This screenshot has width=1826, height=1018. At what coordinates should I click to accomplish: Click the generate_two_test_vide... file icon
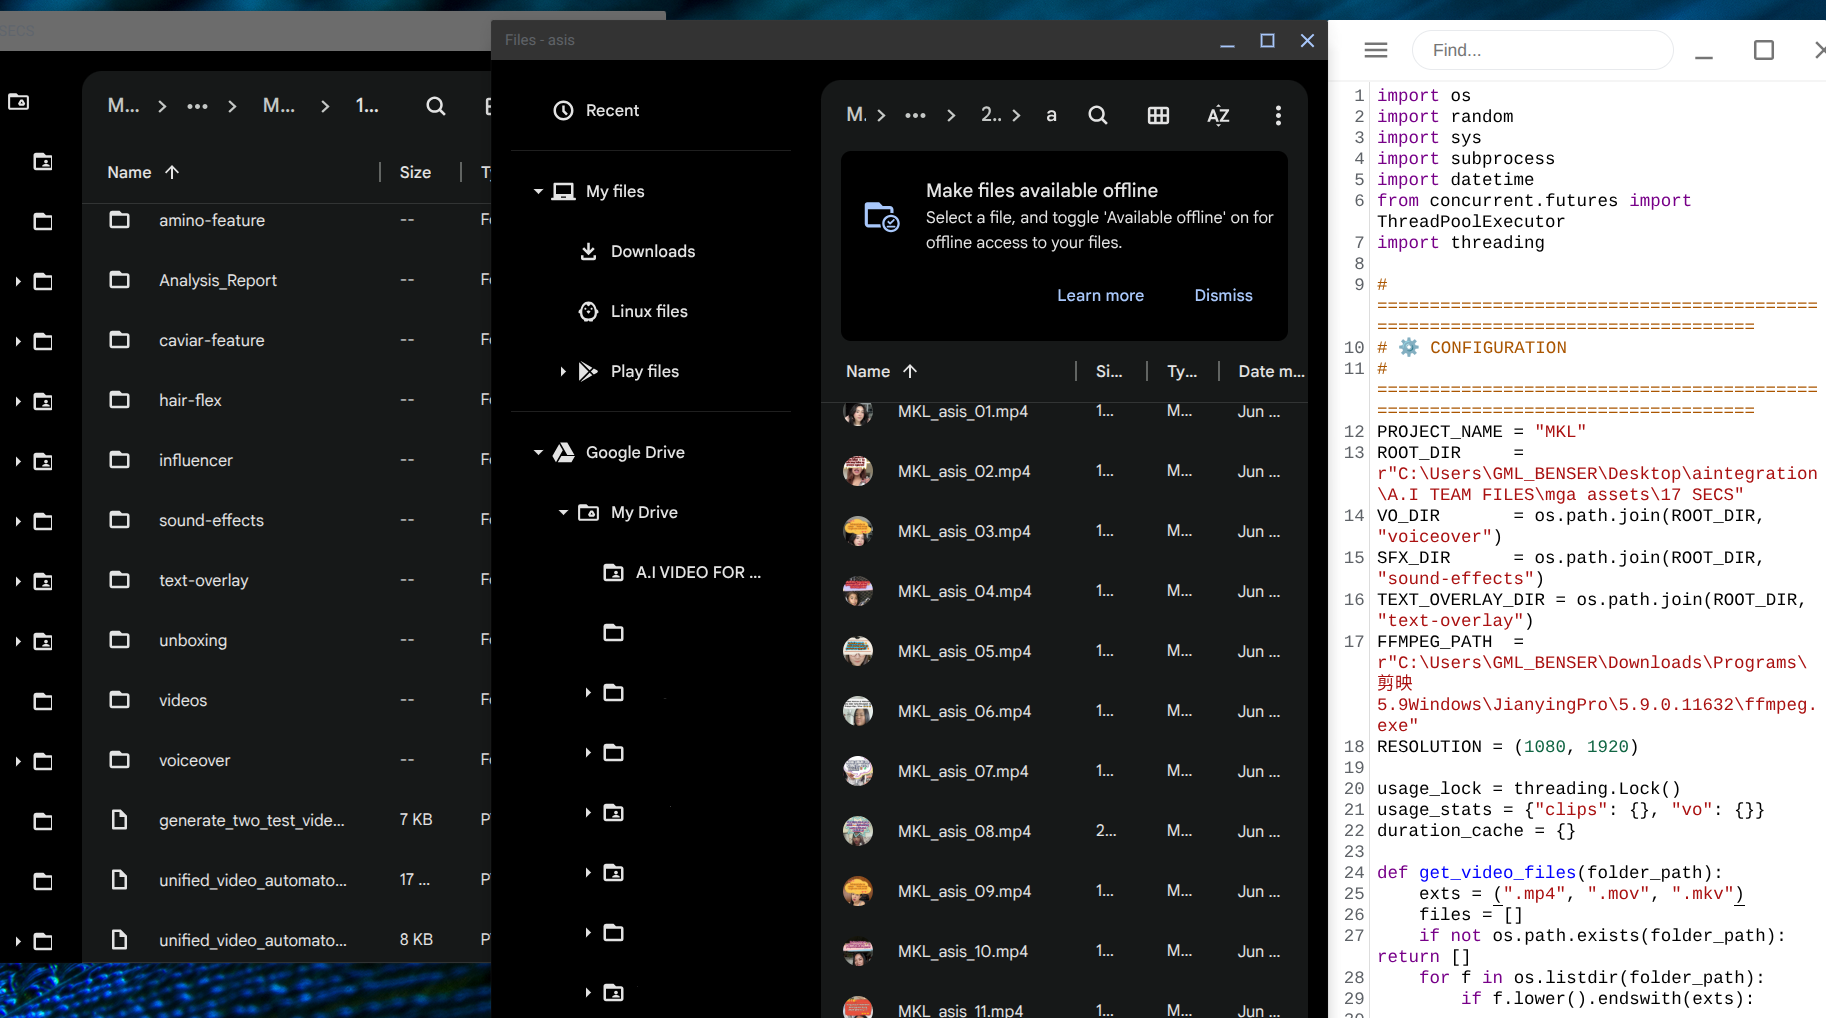point(119,820)
